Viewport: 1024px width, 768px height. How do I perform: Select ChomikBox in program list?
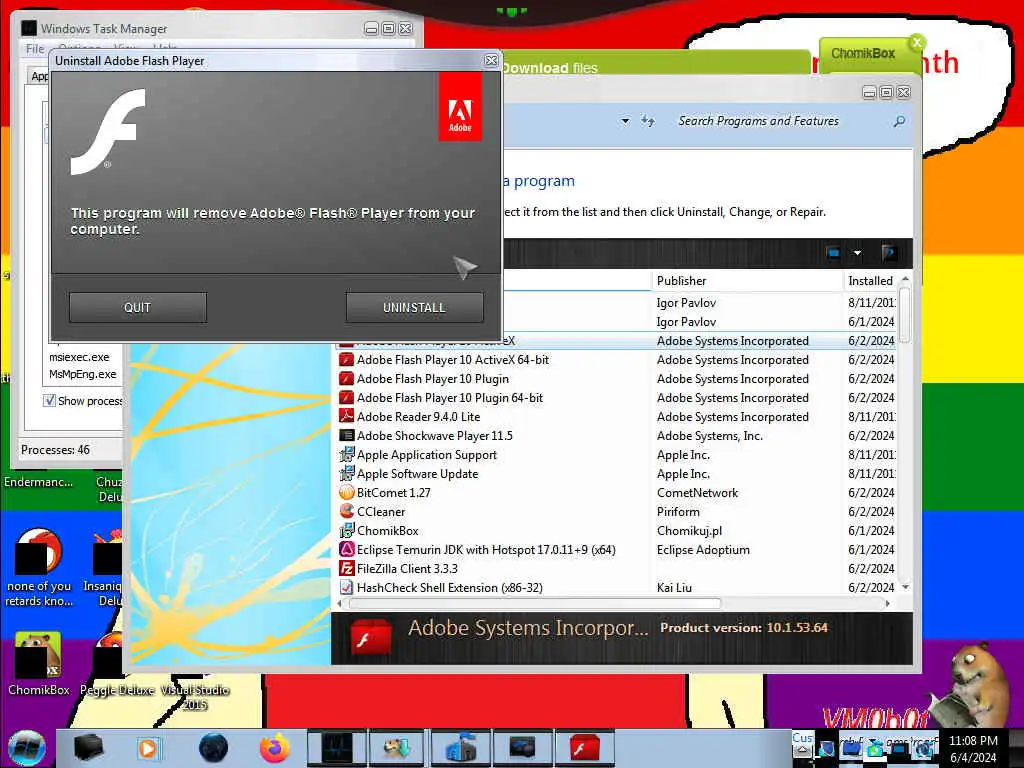pyautogui.click(x=616, y=530)
